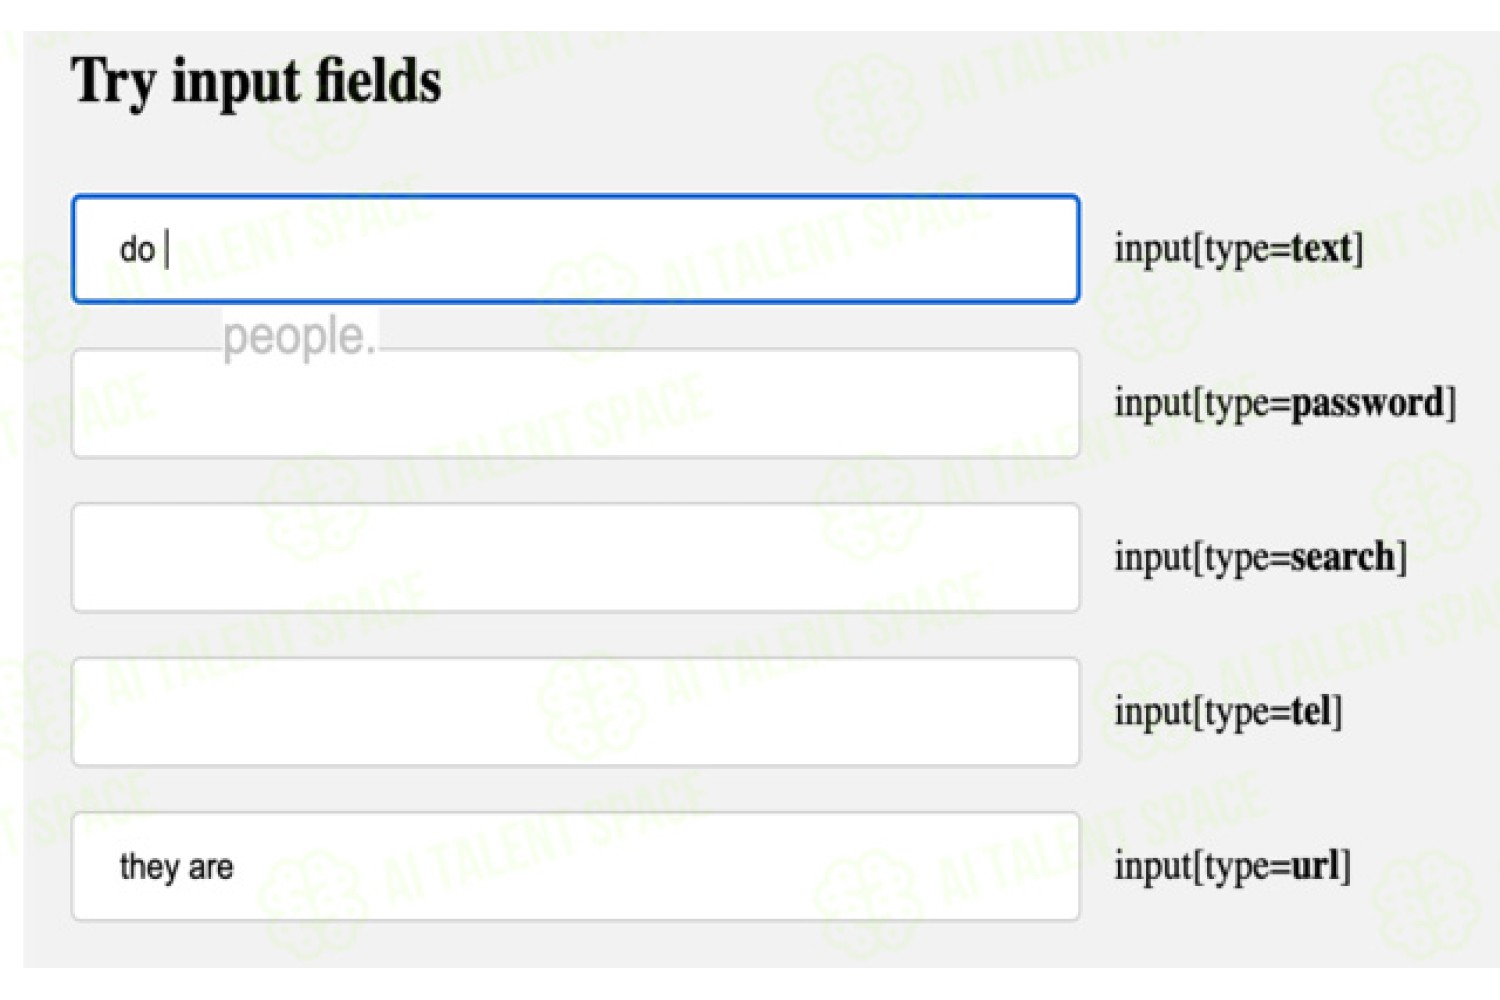This screenshot has height=1000, width=1500.
Task: Click the "Try input fields" heading
Action: coord(256,81)
